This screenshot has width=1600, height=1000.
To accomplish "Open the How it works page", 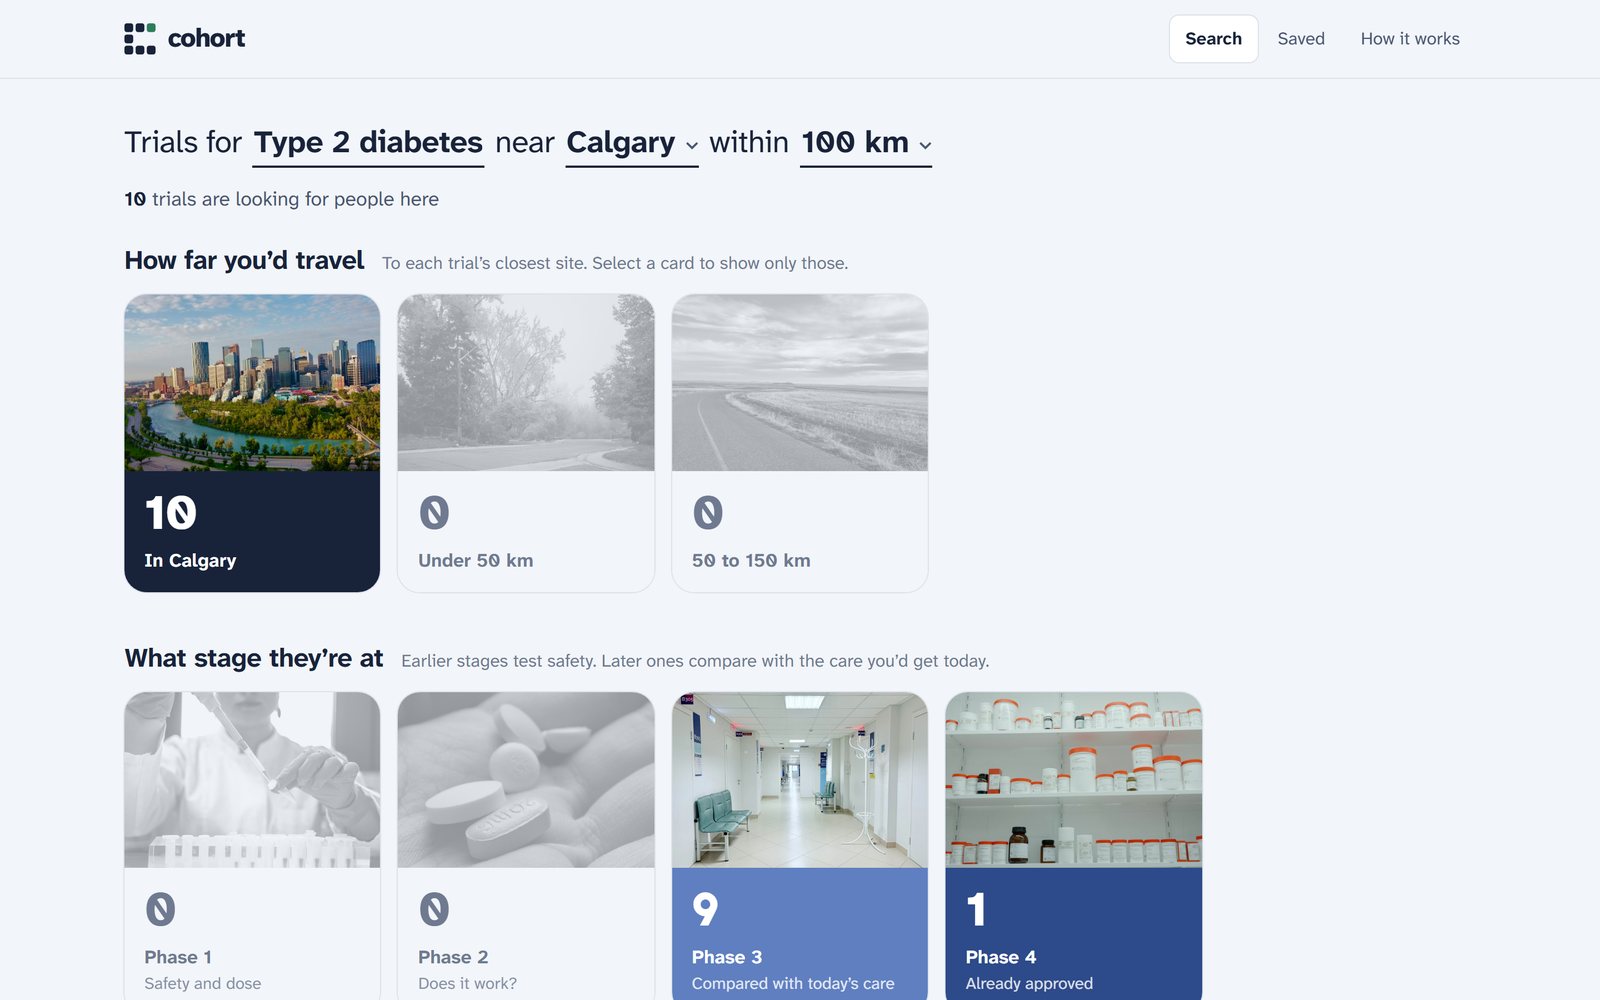I will click(x=1410, y=39).
